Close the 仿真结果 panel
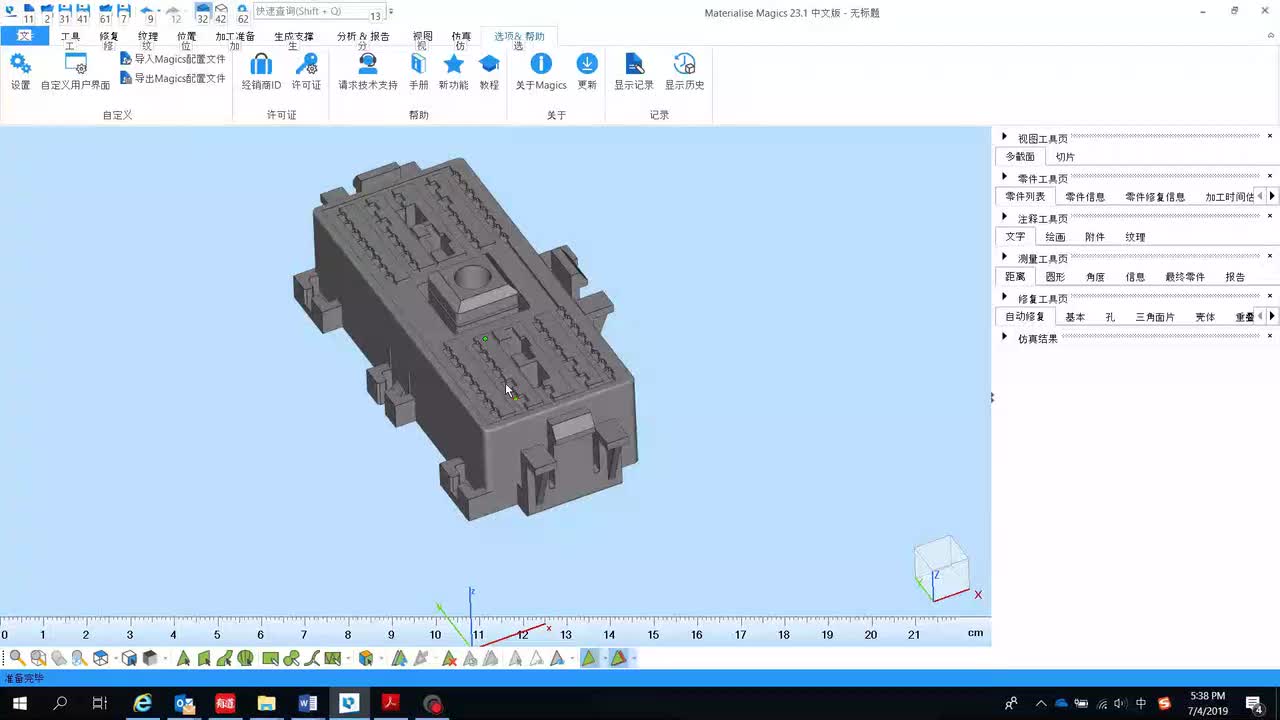 click(x=1270, y=336)
